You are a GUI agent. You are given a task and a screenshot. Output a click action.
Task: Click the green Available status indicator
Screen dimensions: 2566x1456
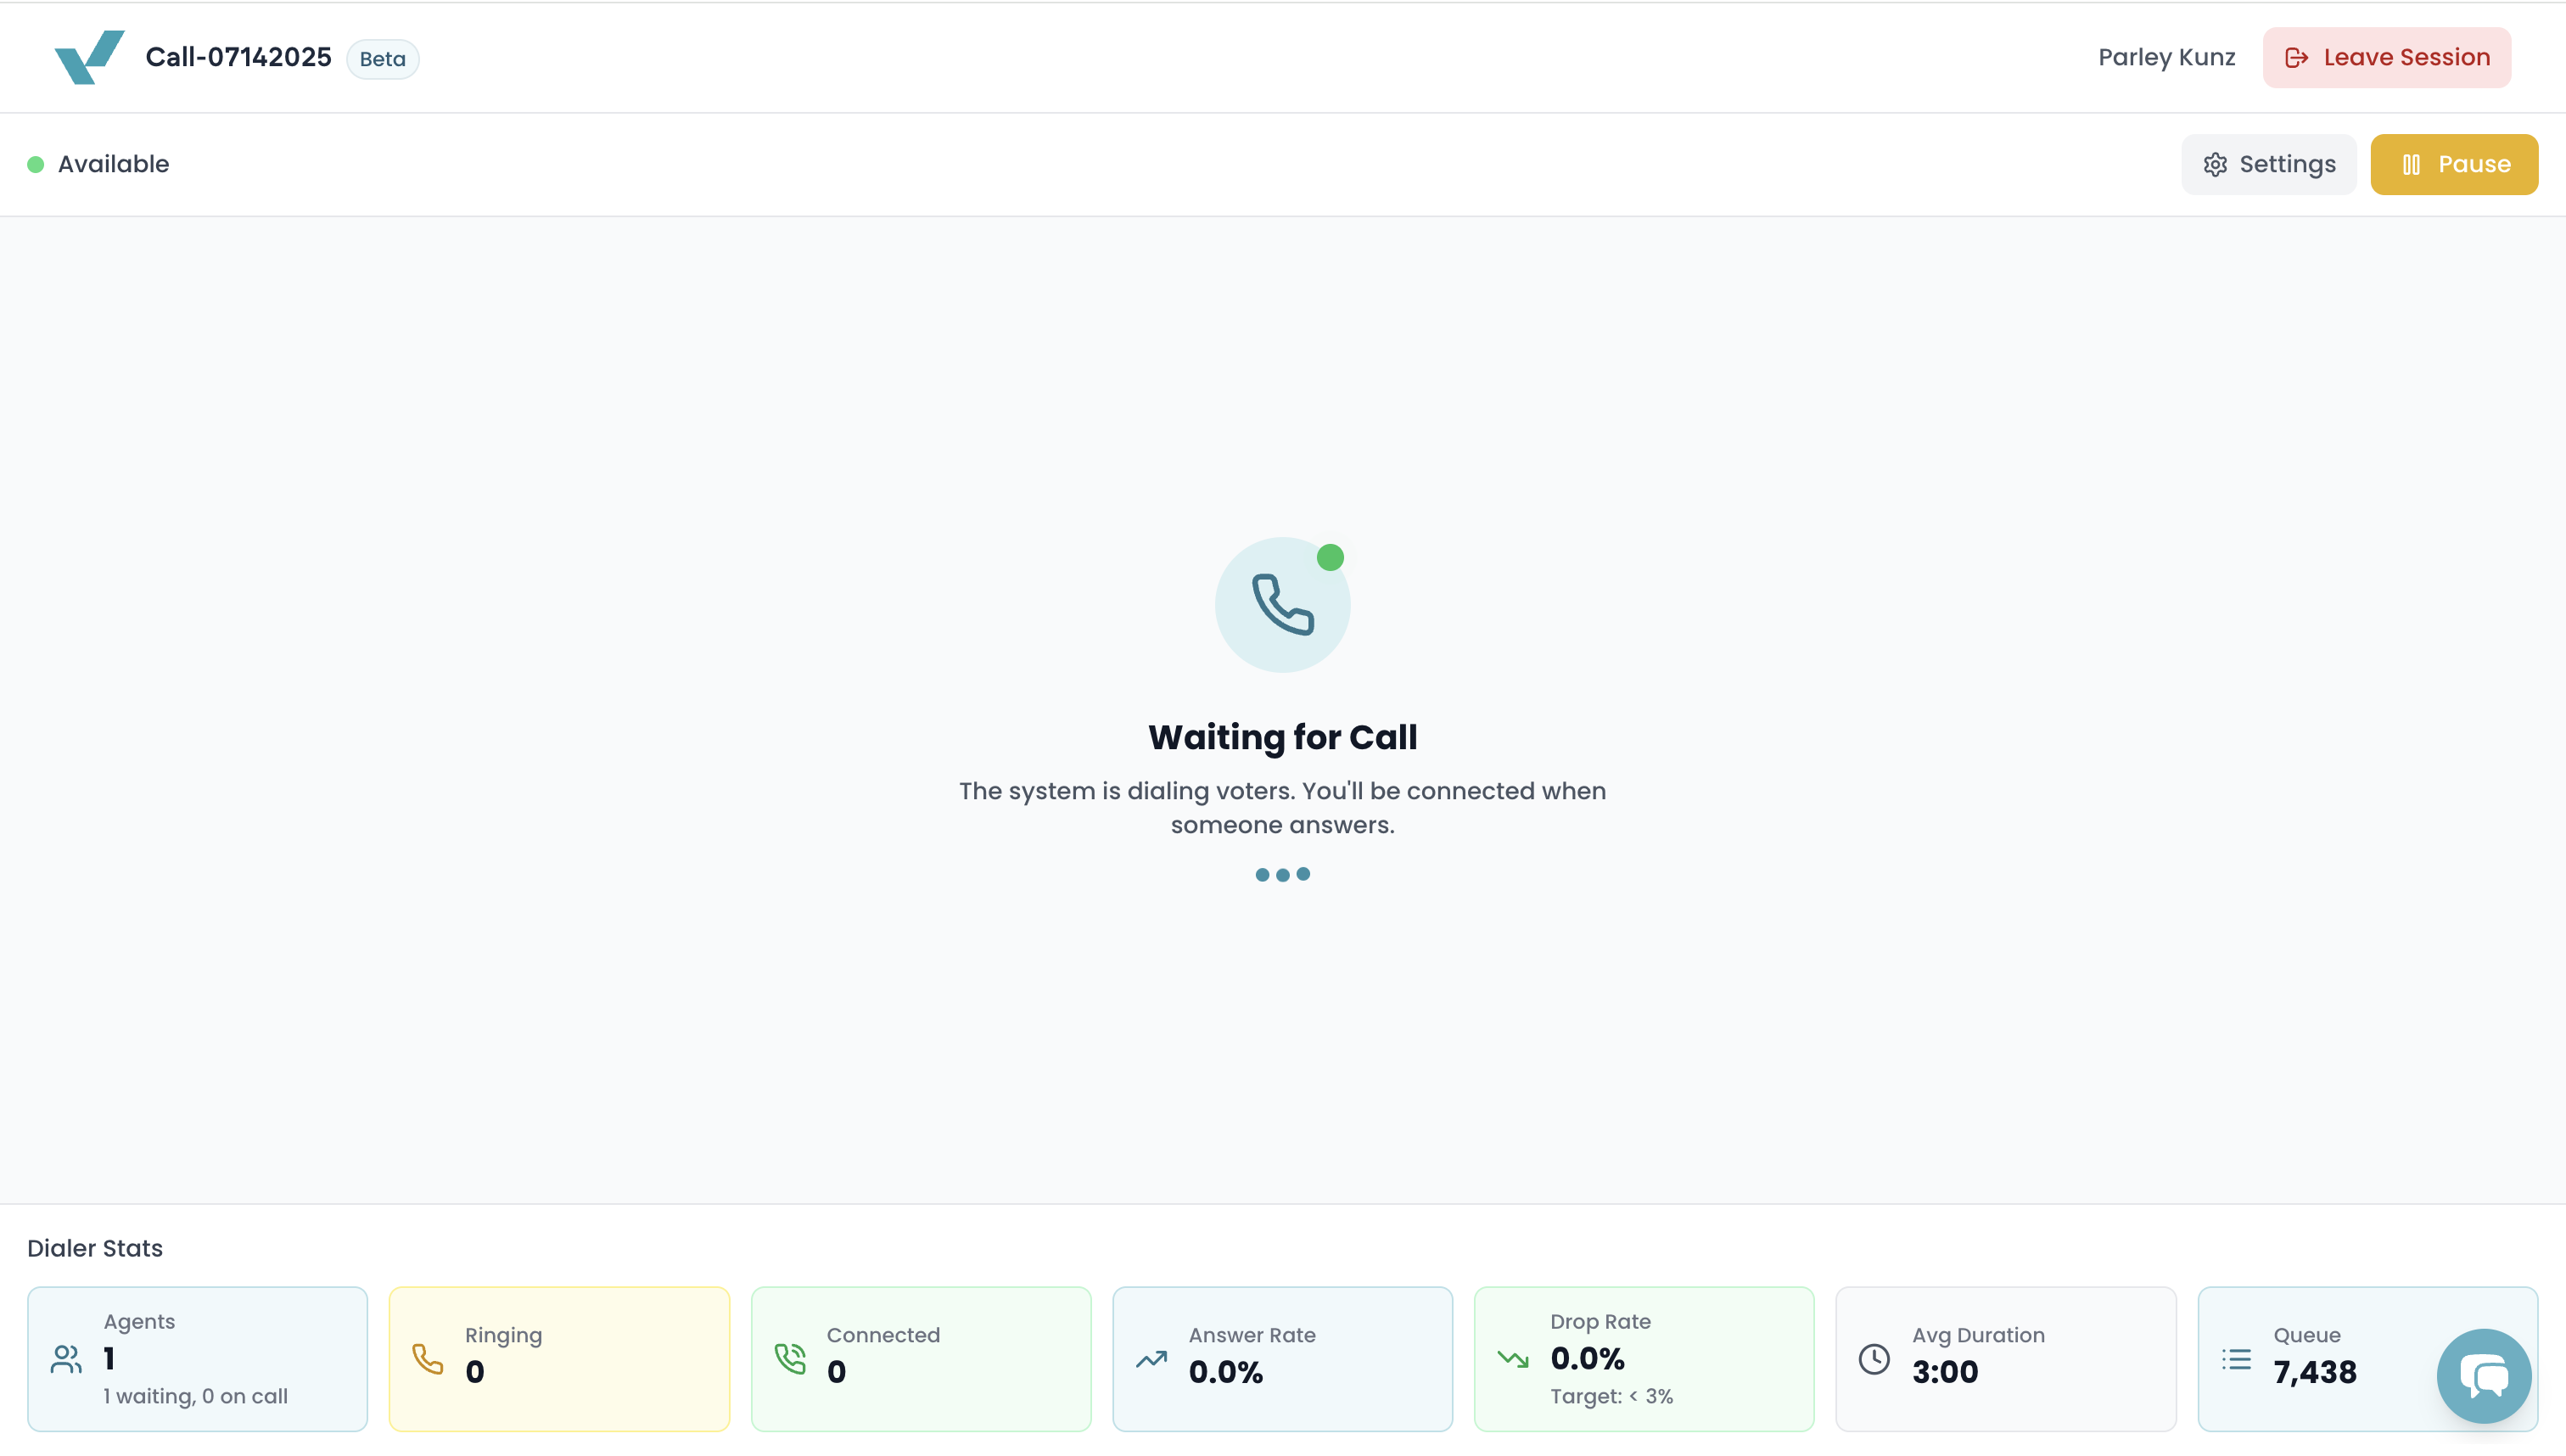pos(35,164)
